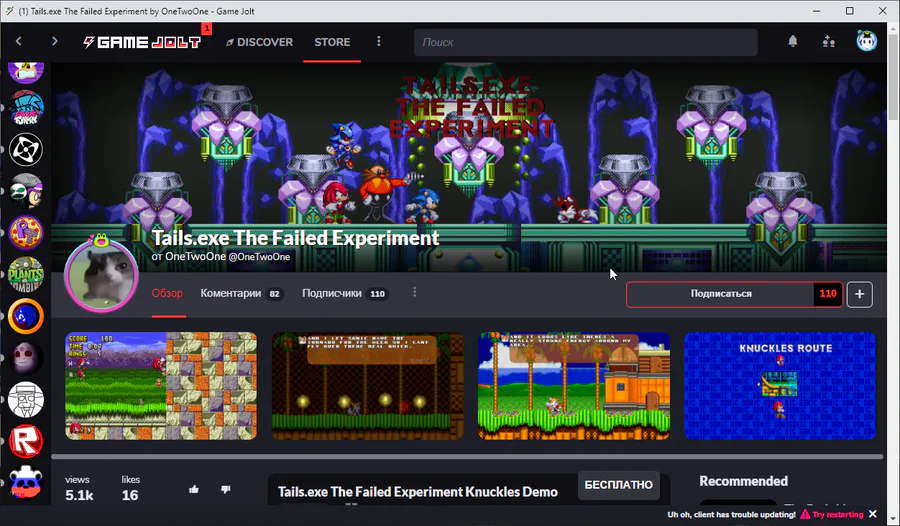Open the Discover page
Viewport: 900px width, 526px height.
tap(259, 42)
